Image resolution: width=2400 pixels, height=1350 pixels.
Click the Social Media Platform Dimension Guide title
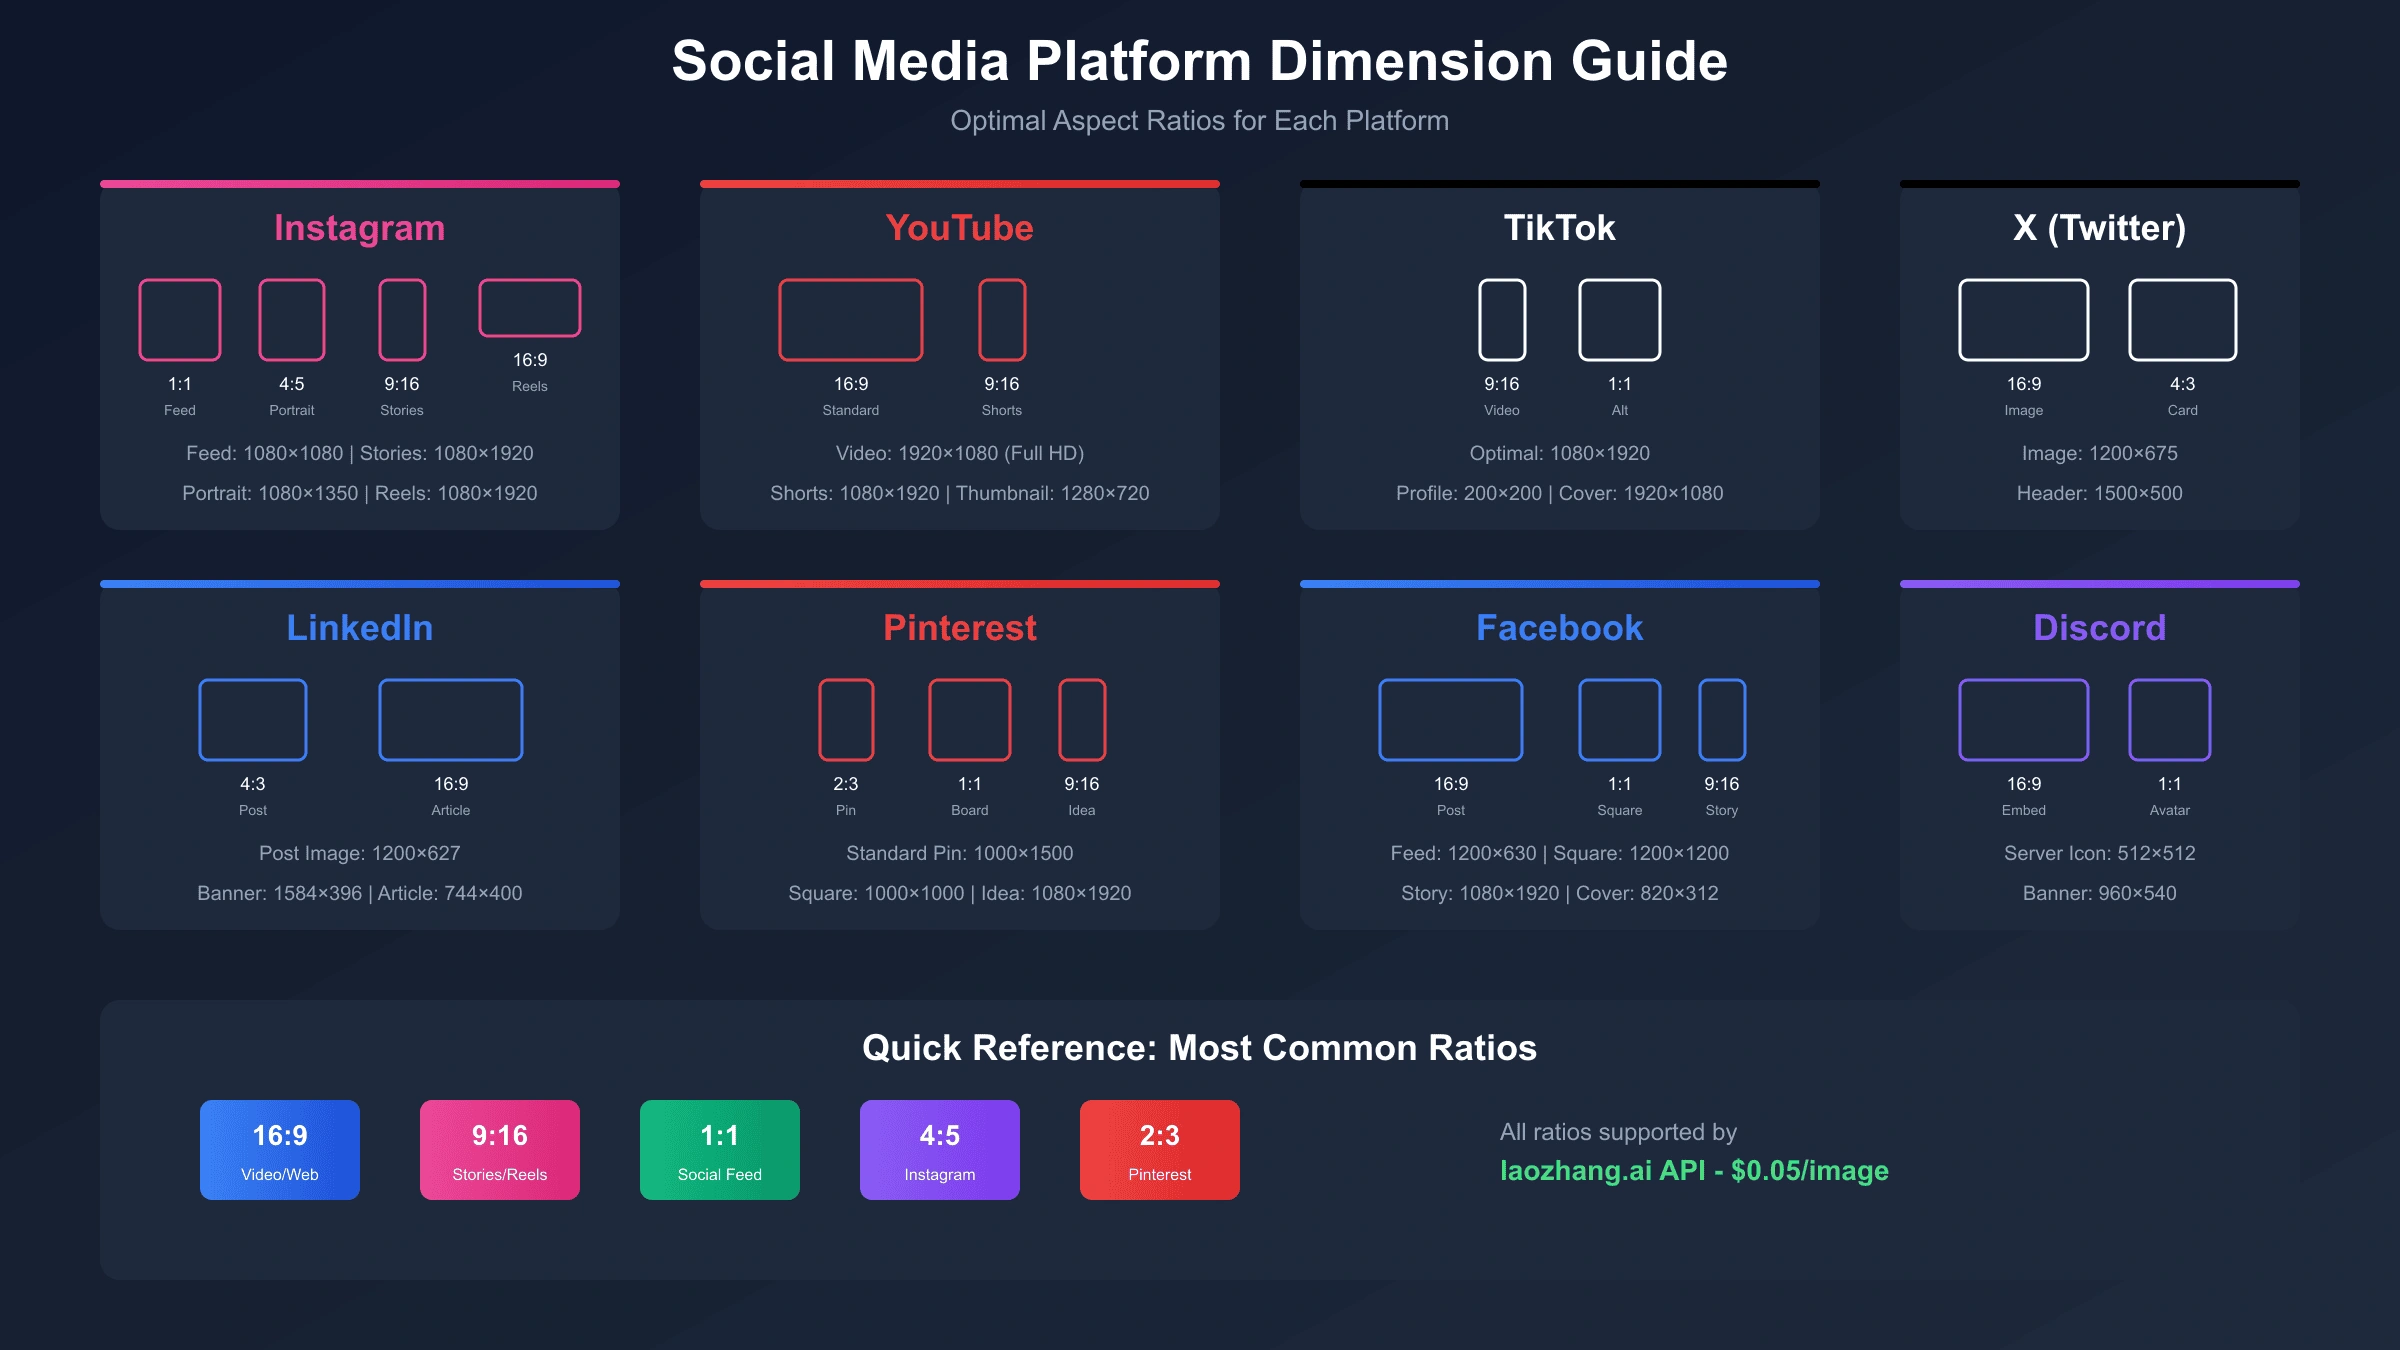(1200, 61)
